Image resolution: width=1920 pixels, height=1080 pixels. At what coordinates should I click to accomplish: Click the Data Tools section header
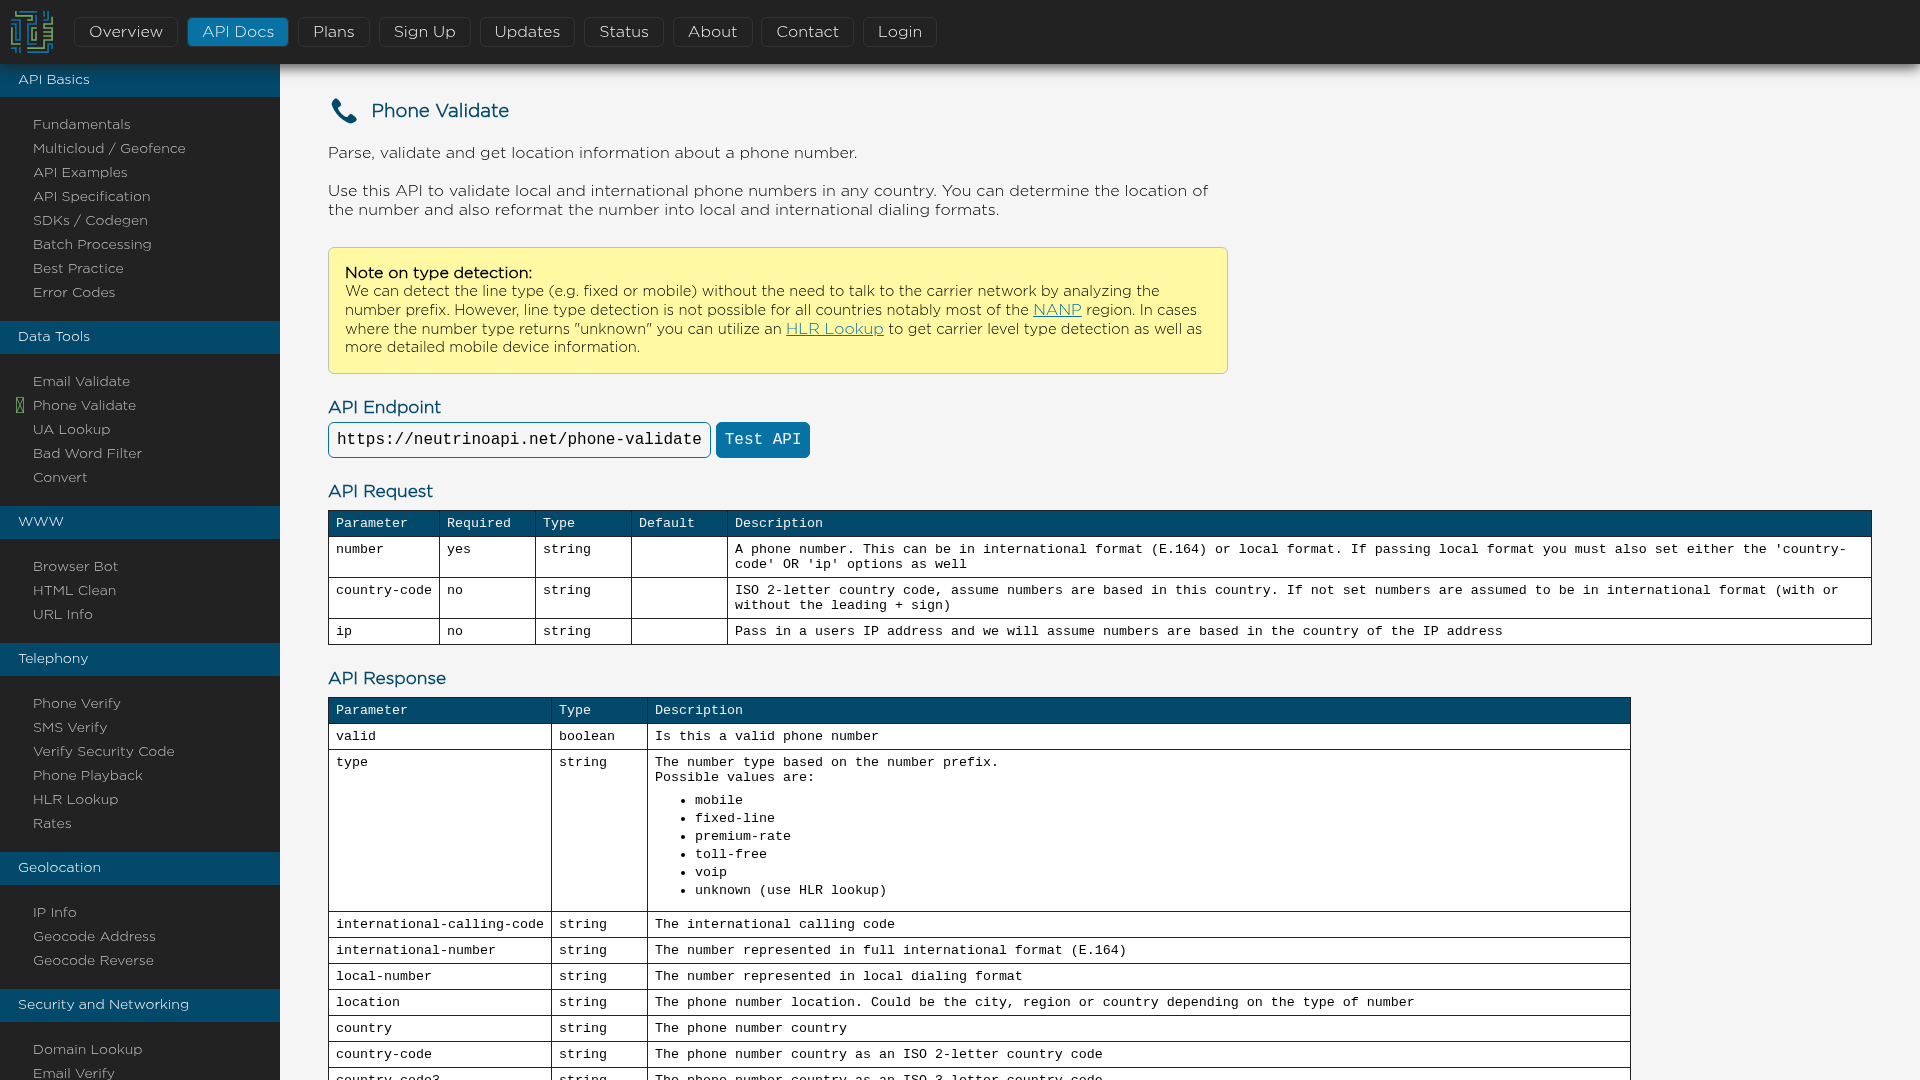(140, 337)
